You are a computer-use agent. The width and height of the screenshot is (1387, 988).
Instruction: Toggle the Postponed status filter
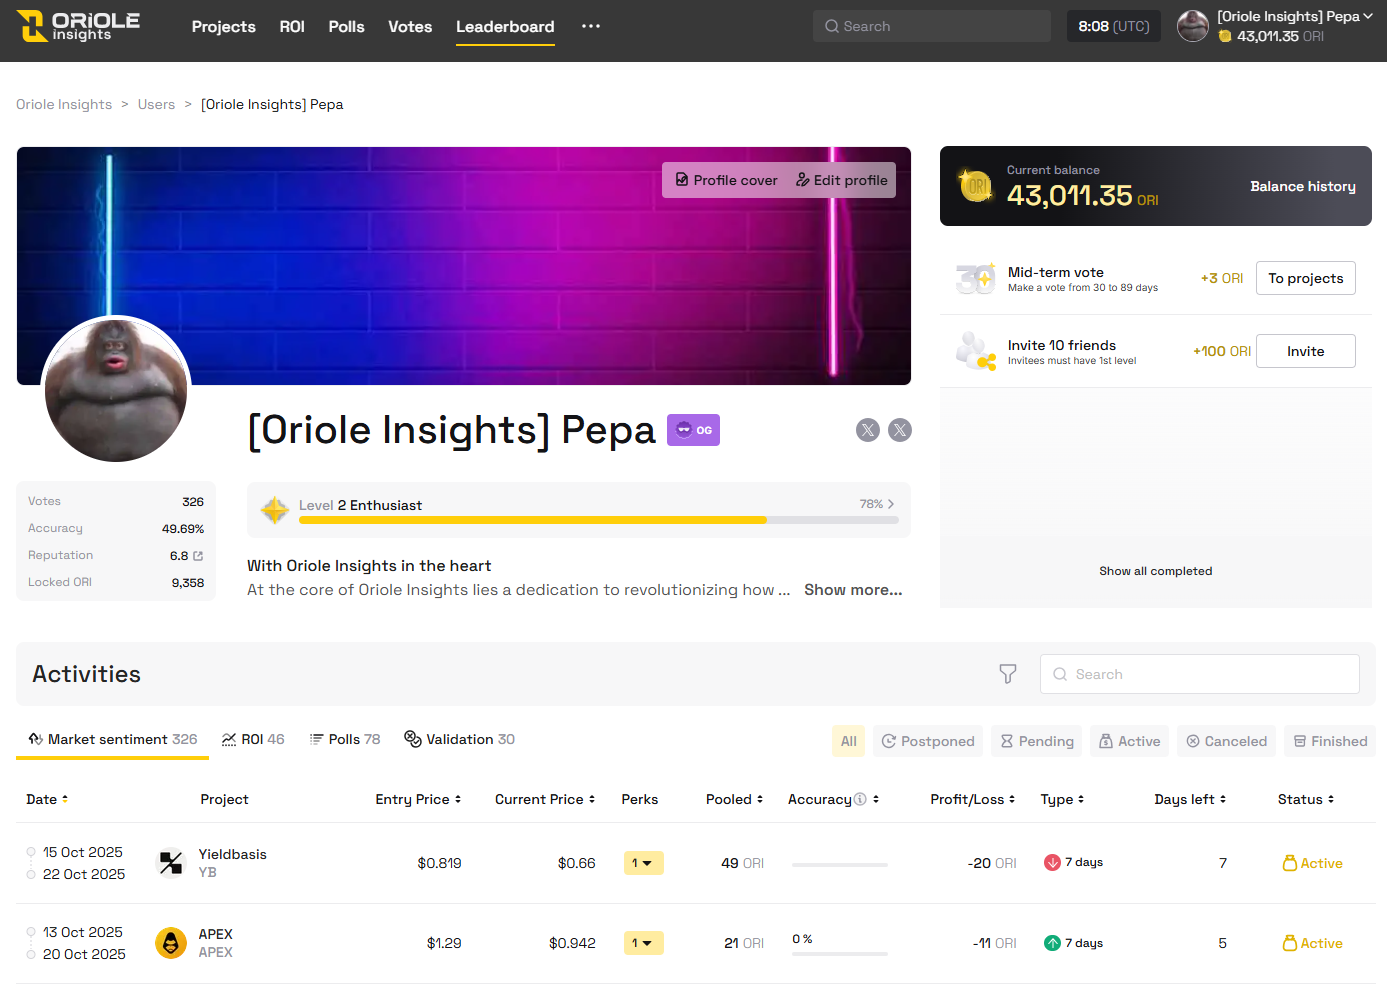[927, 741]
